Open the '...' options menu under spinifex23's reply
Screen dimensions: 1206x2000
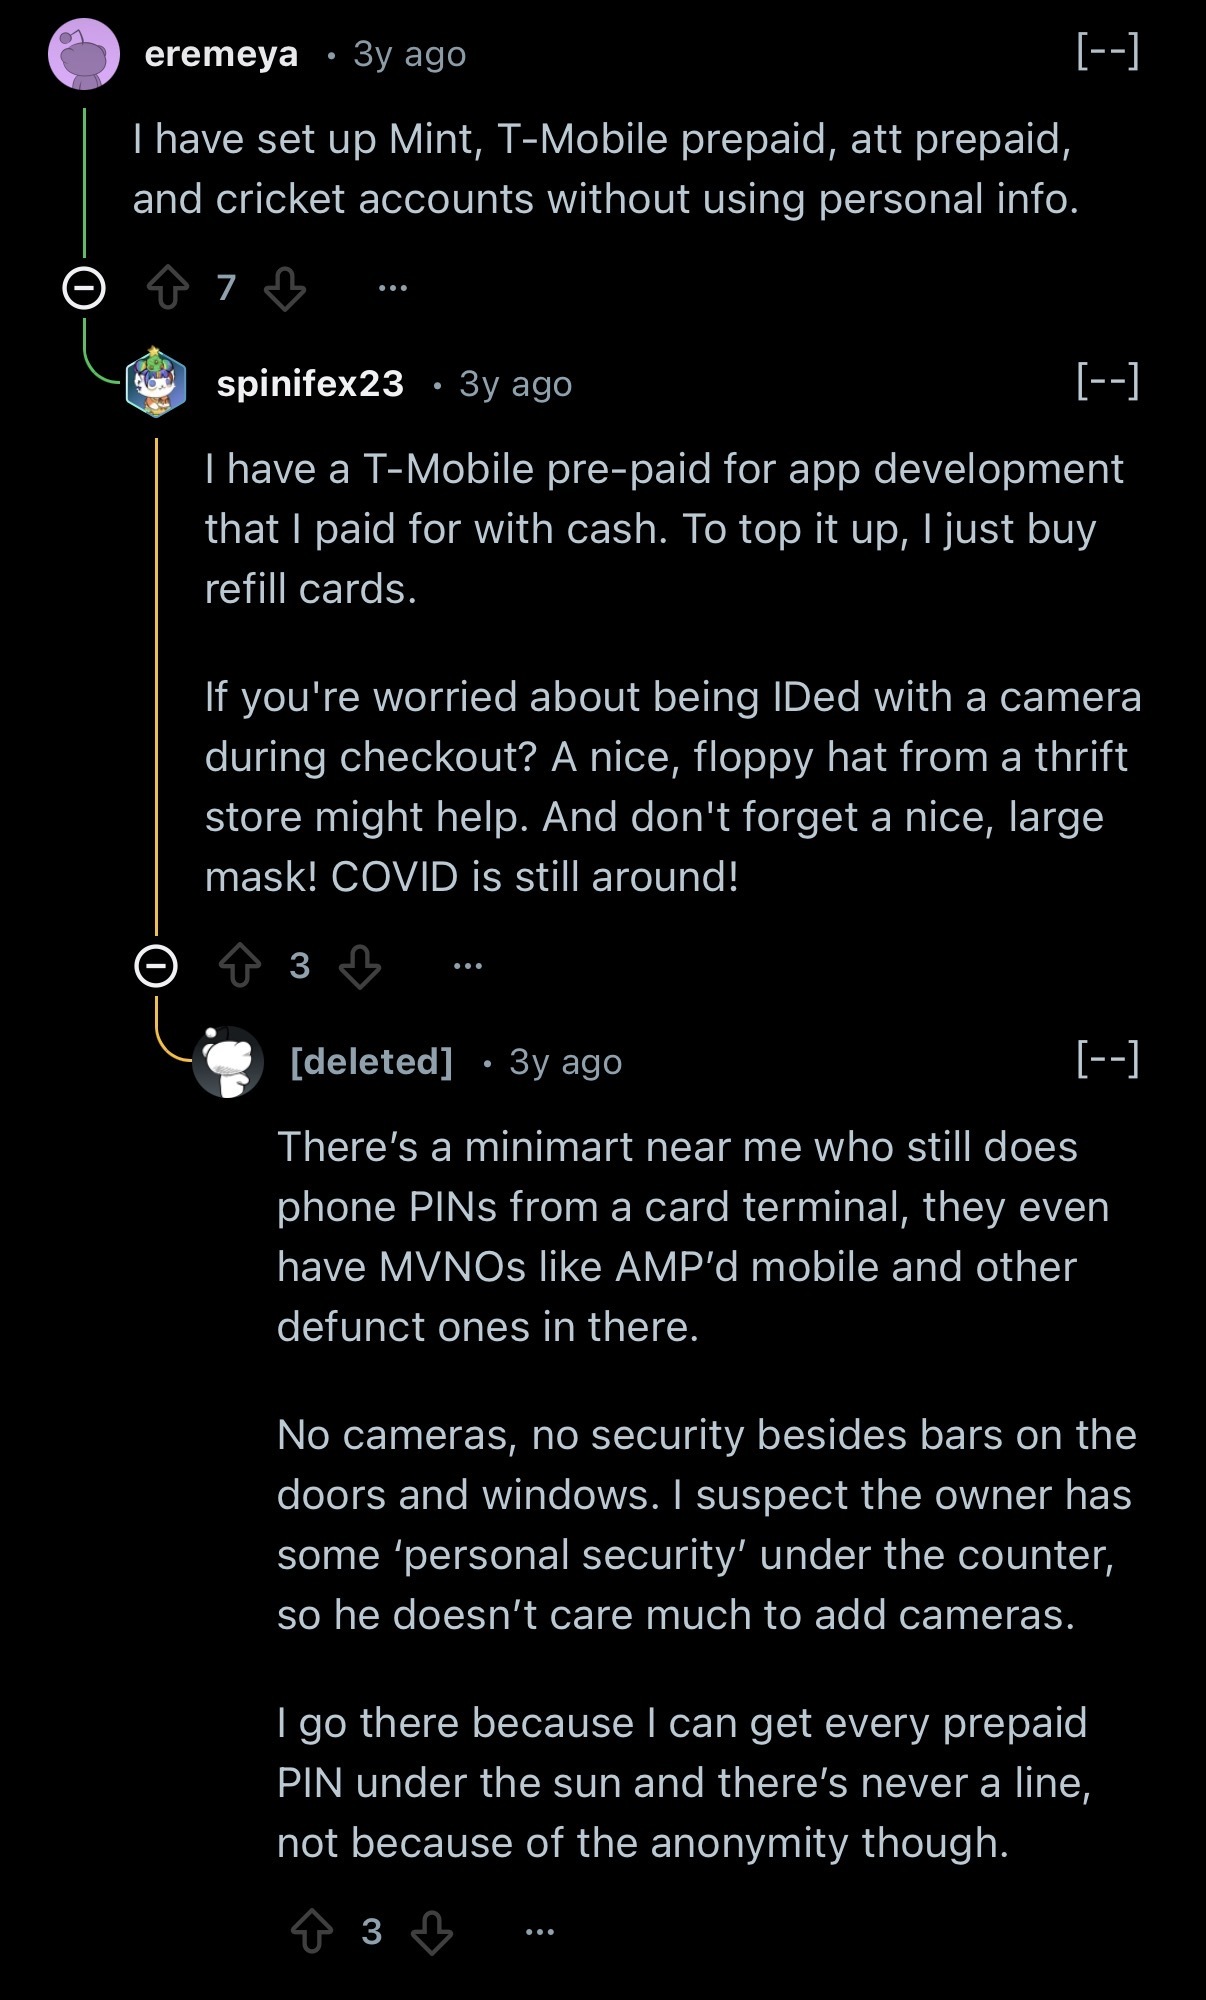coord(467,964)
